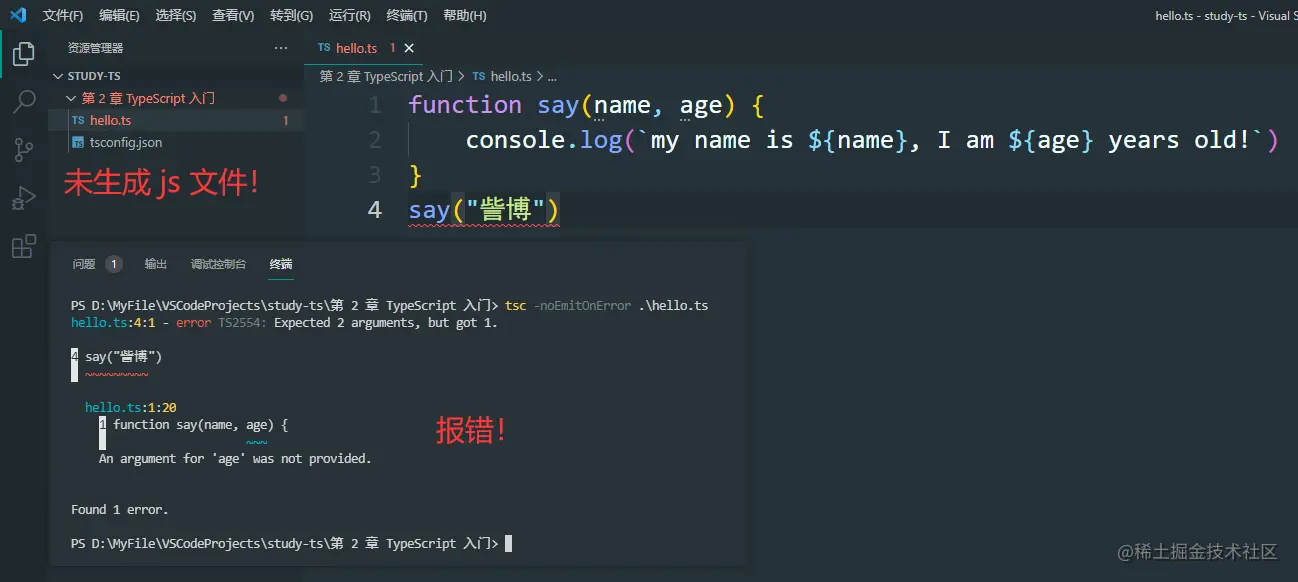Click line number 4 in gutter
Viewport: 1298px width, 582px height.
point(374,211)
